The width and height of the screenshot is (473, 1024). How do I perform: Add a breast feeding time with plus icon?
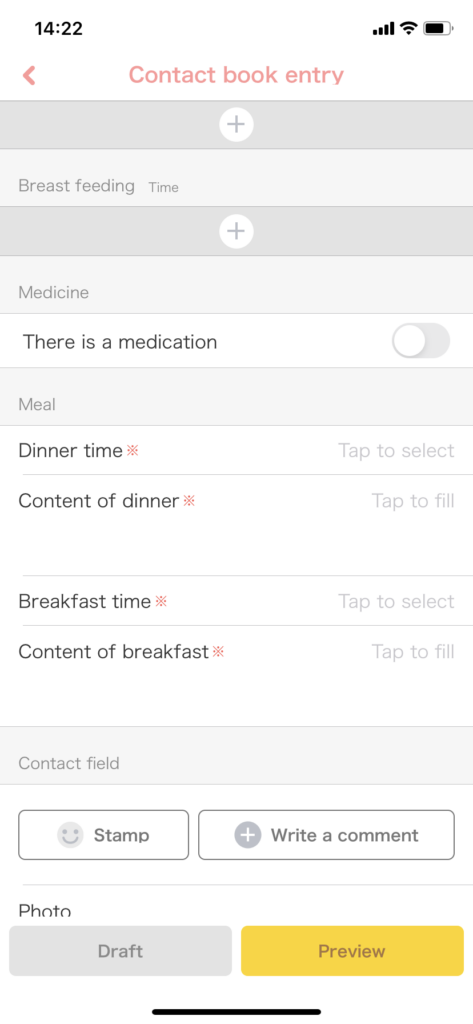(x=236, y=231)
